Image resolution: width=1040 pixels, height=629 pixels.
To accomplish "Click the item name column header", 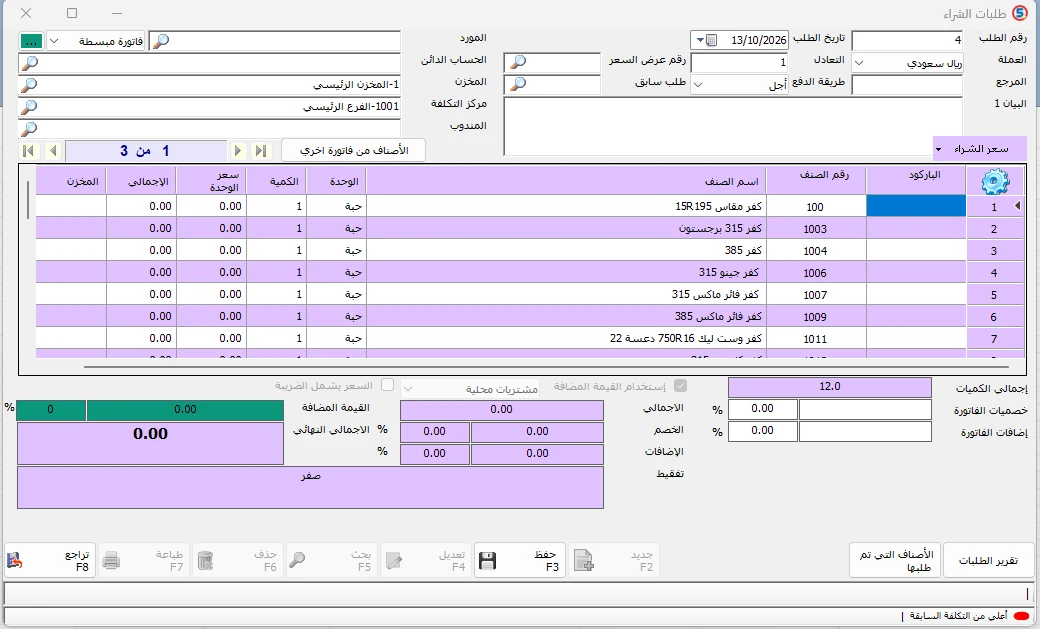I will click(566, 180).
